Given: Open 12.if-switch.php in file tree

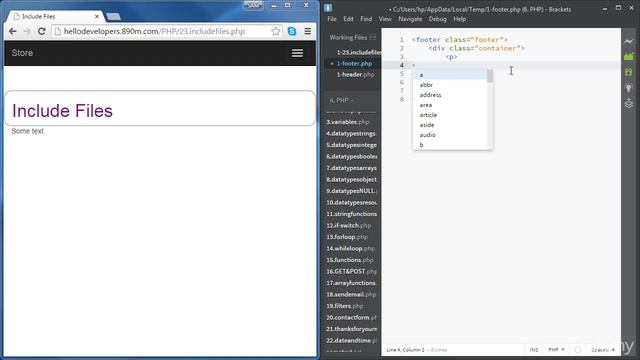Looking at the screenshot, I should point(348,225).
